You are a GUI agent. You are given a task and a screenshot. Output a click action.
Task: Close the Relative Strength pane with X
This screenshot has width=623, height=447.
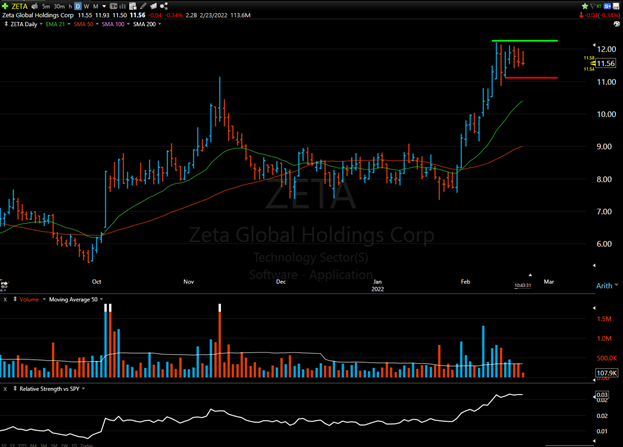click(5, 389)
